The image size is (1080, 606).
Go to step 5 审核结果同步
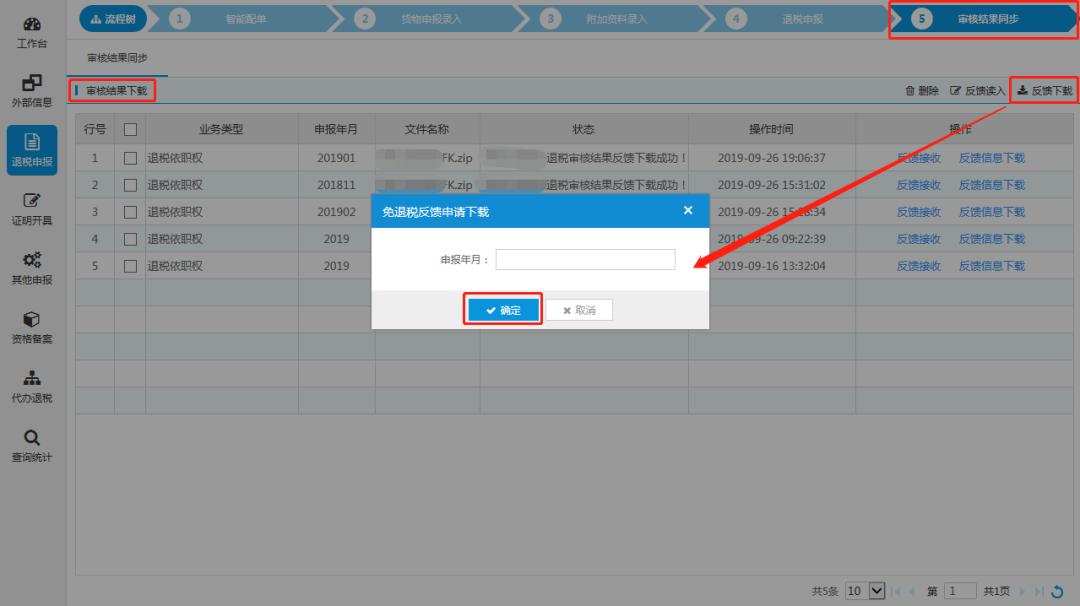pyautogui.click(x=983, y=19)
